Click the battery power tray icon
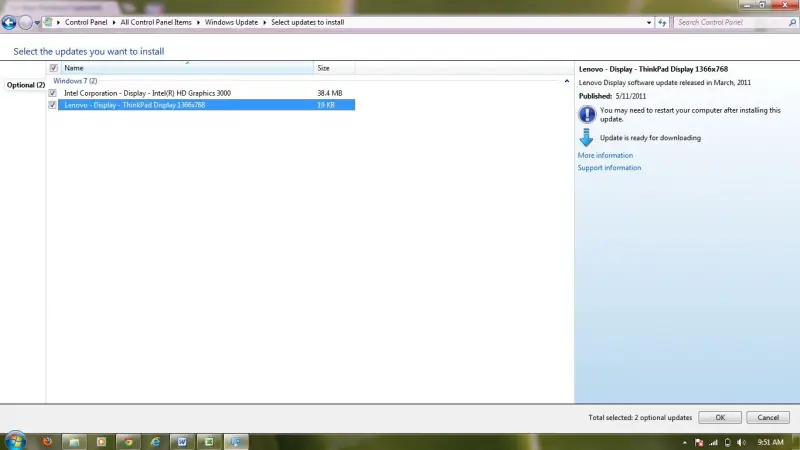This screenshot has width=800, height=450. coord(728,442)
